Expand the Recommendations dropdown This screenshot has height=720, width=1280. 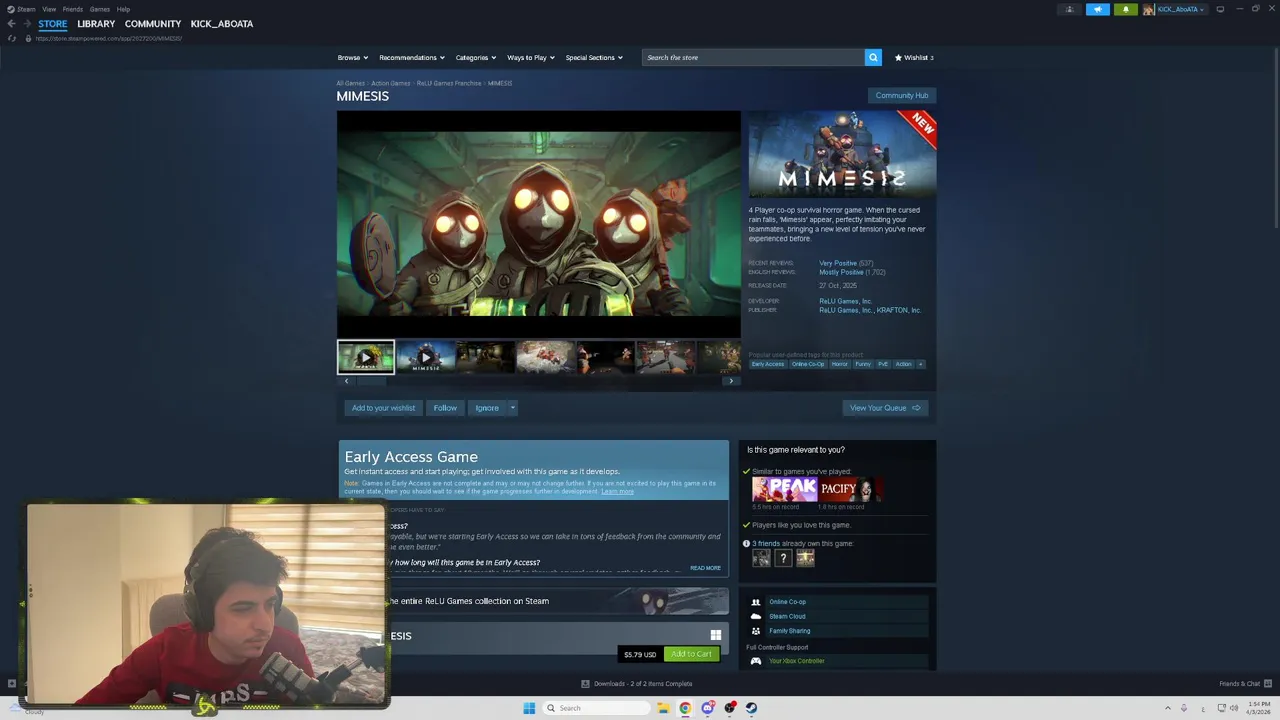[x=412, y=57]
